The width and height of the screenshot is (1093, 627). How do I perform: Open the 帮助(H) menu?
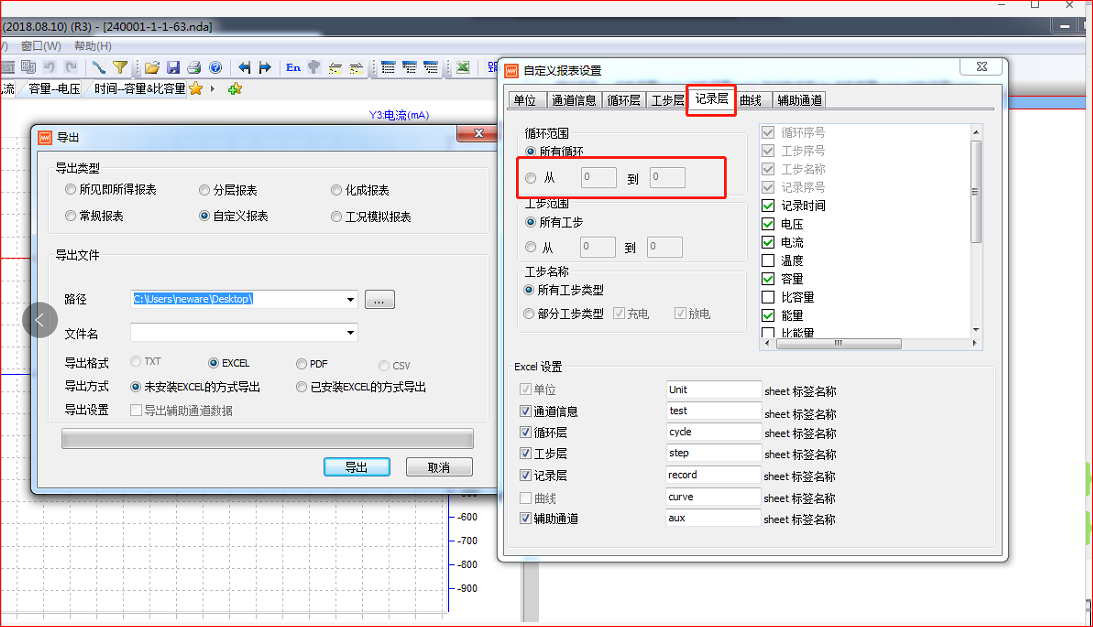[x=93, y=46]
